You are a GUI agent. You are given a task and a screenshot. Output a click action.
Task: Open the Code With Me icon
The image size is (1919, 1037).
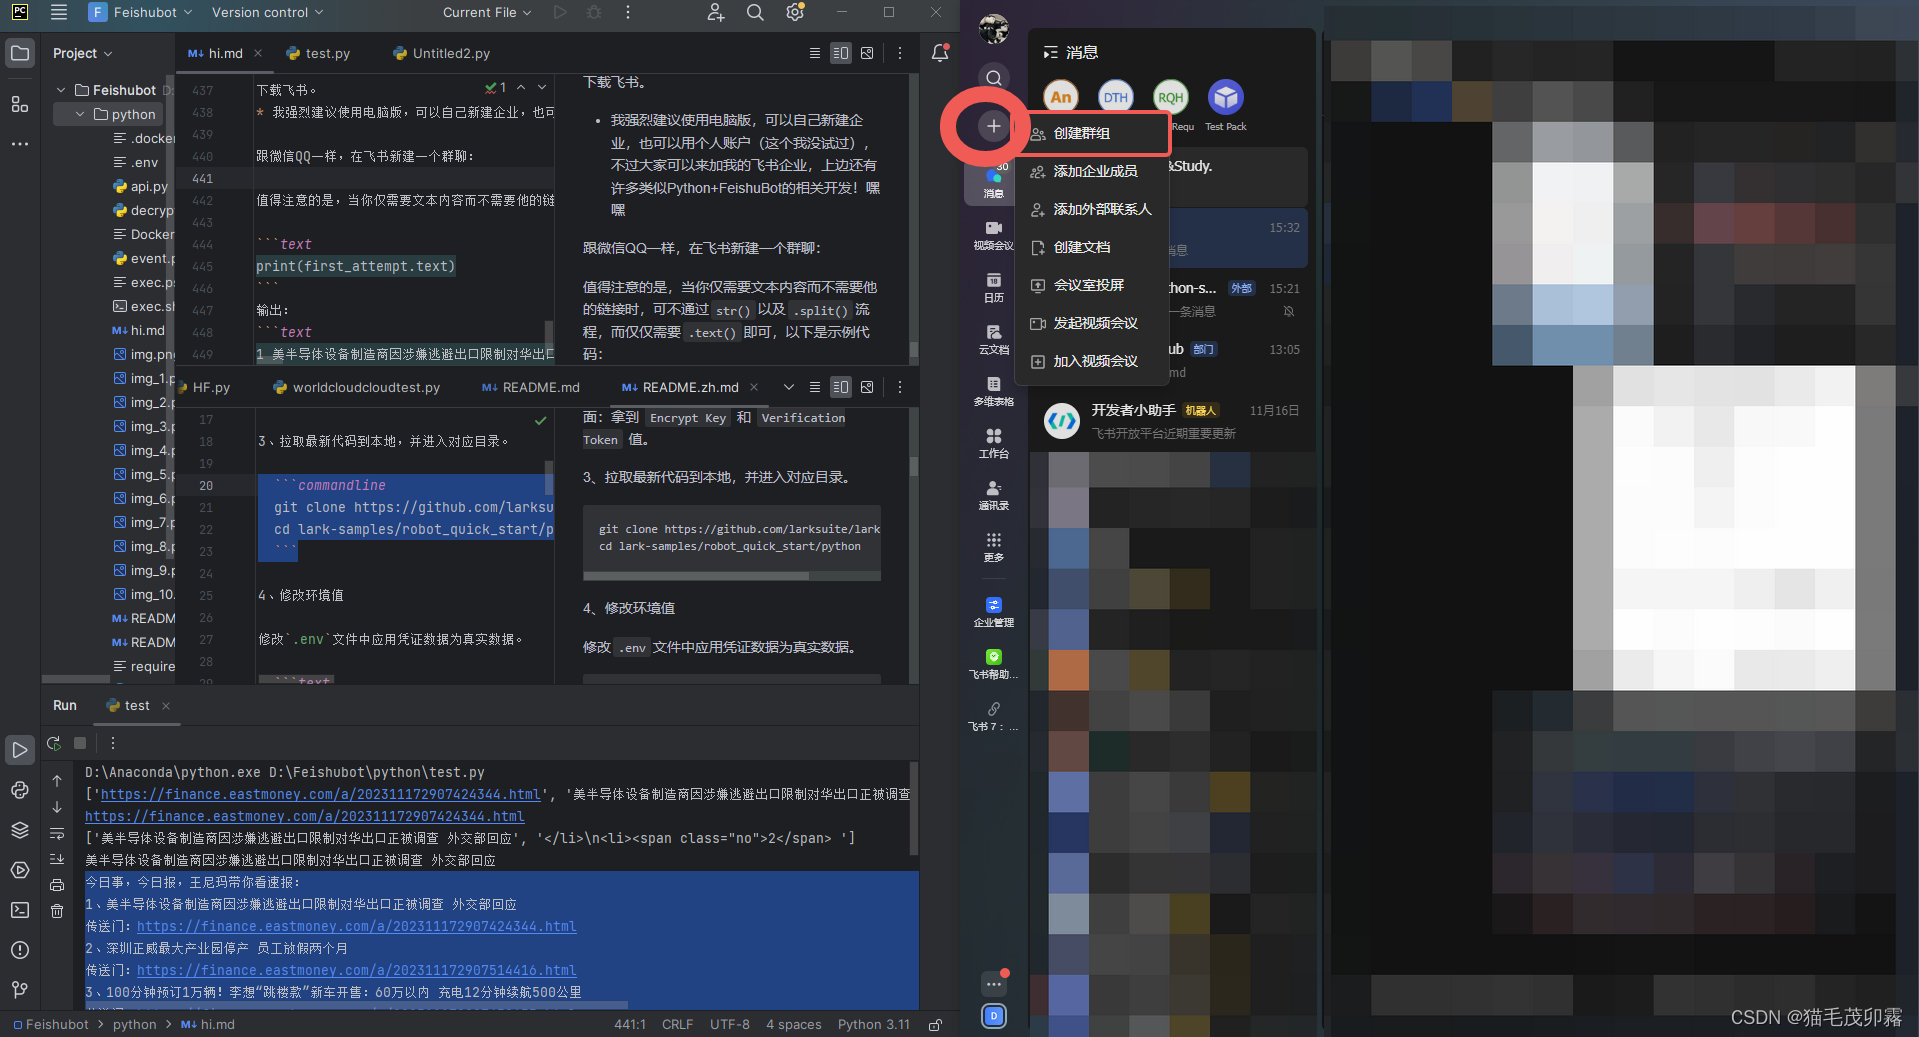715,12
